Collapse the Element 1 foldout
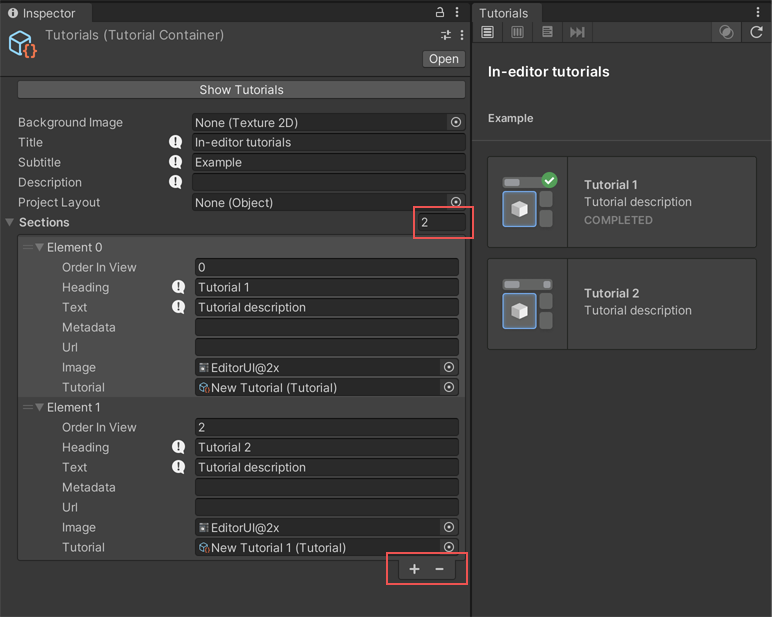This screenshot has width=772, height=617. tap(40, 408)
